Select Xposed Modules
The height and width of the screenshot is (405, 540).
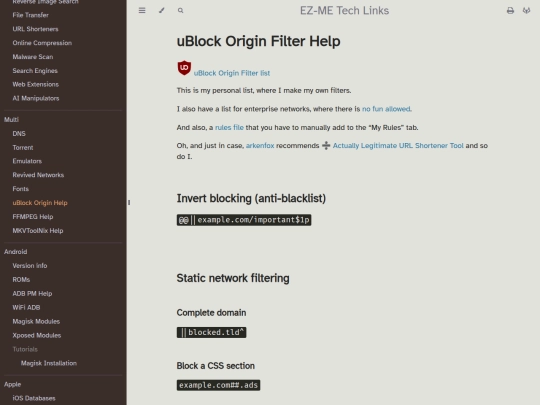coord(37,335)
